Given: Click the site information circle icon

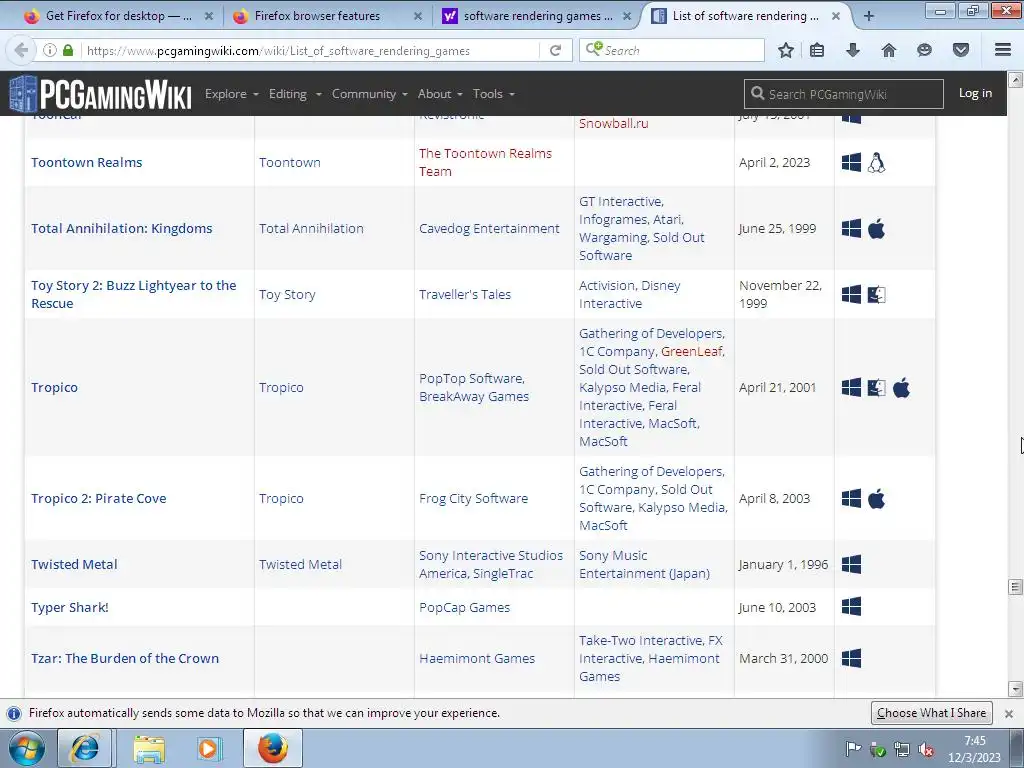Looking at the screenshot, I should (50, 50).
